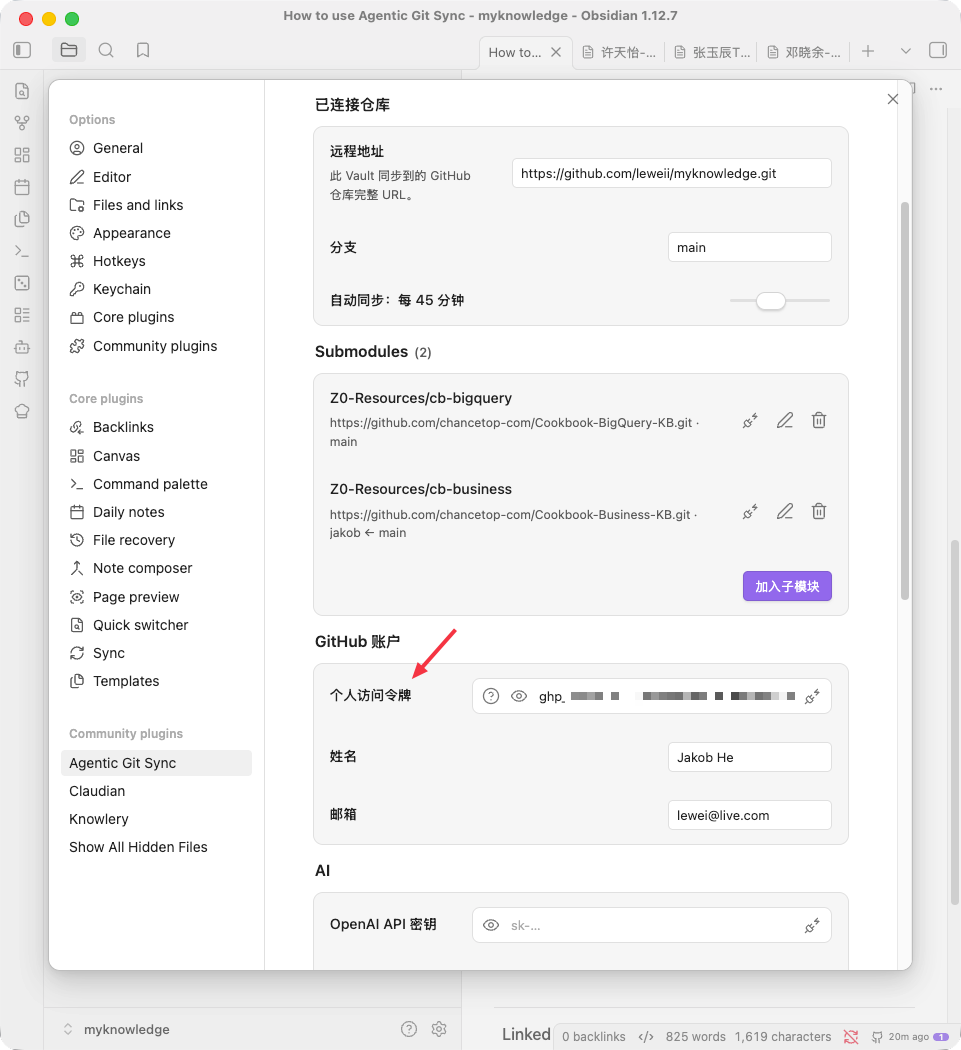Expand the tab list chevron
Viewport: 961px width, 1050px height.
[x=905, y=51]
